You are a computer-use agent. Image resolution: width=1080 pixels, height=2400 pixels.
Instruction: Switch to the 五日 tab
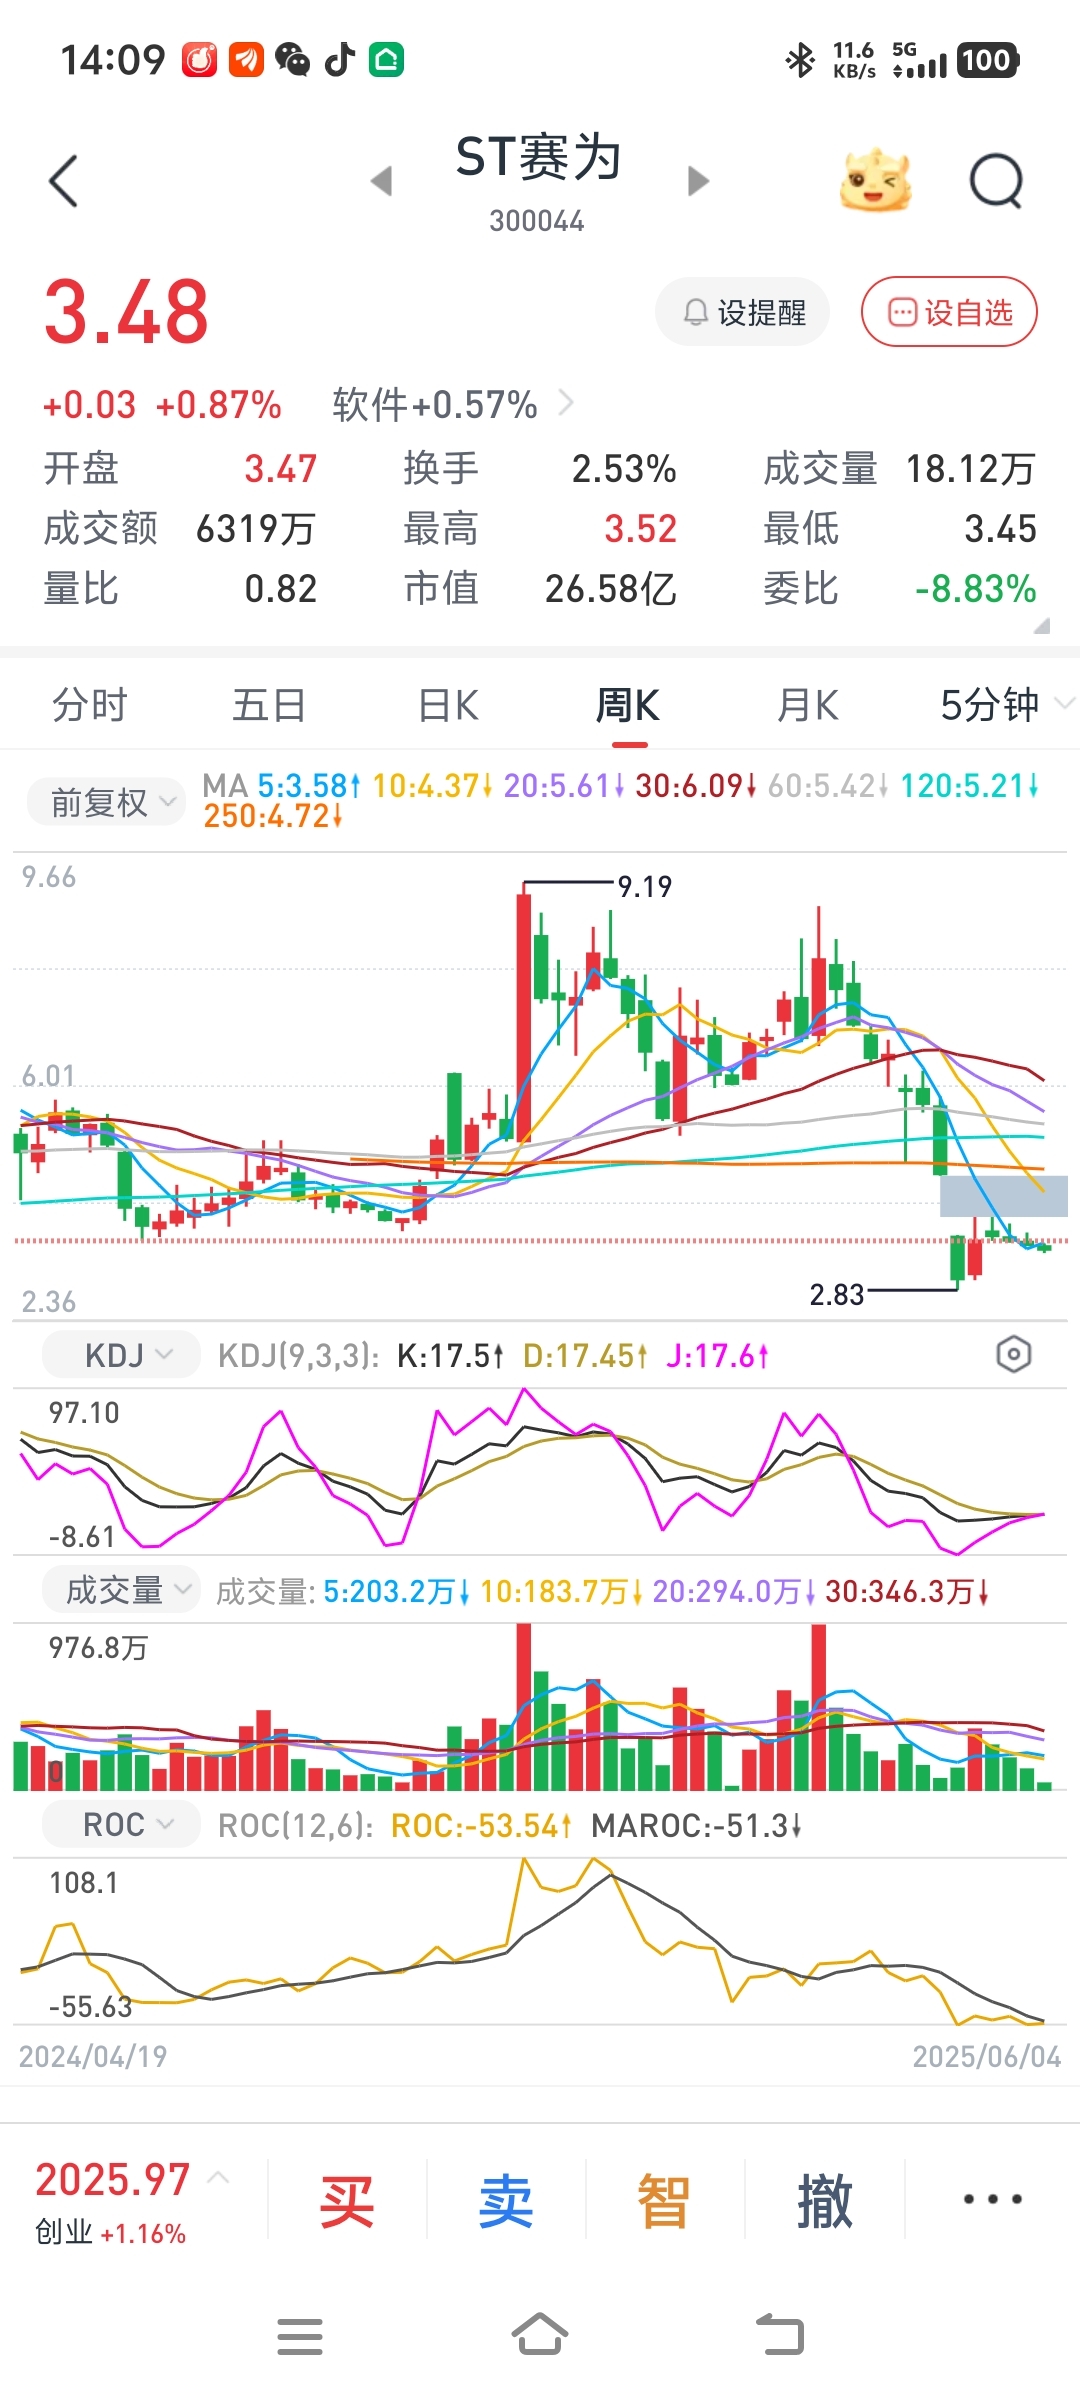click(x=269, y=705)
